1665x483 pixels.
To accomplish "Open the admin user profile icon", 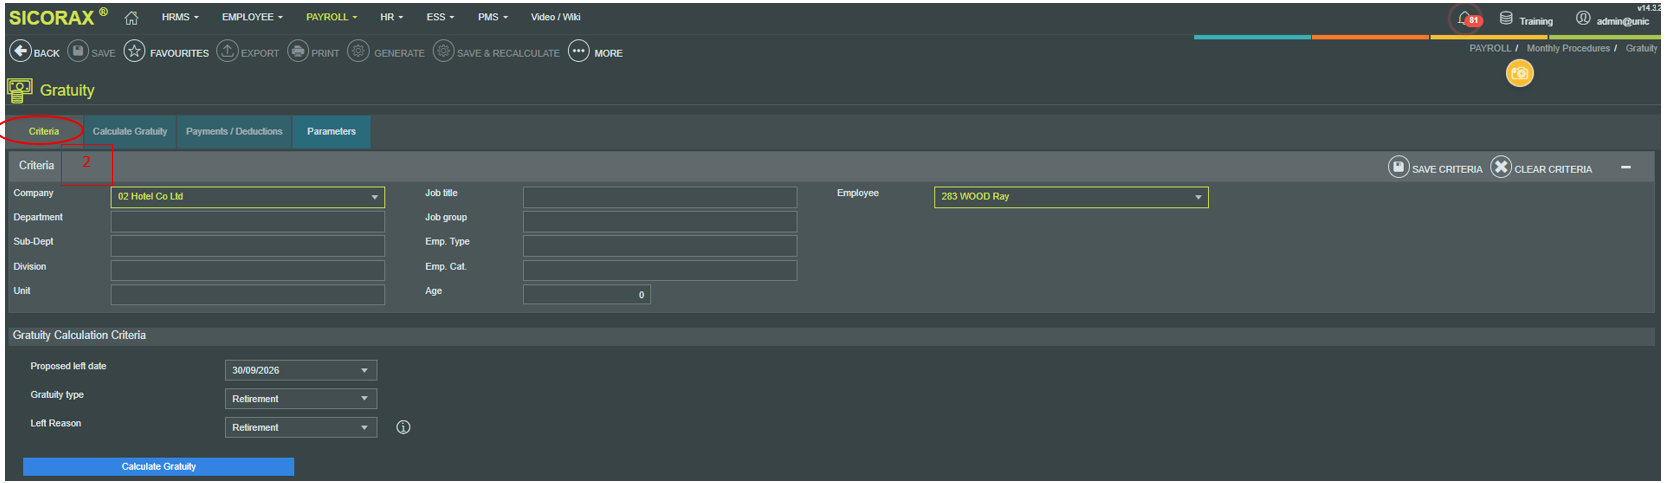I will click(x=1583, y=18).
